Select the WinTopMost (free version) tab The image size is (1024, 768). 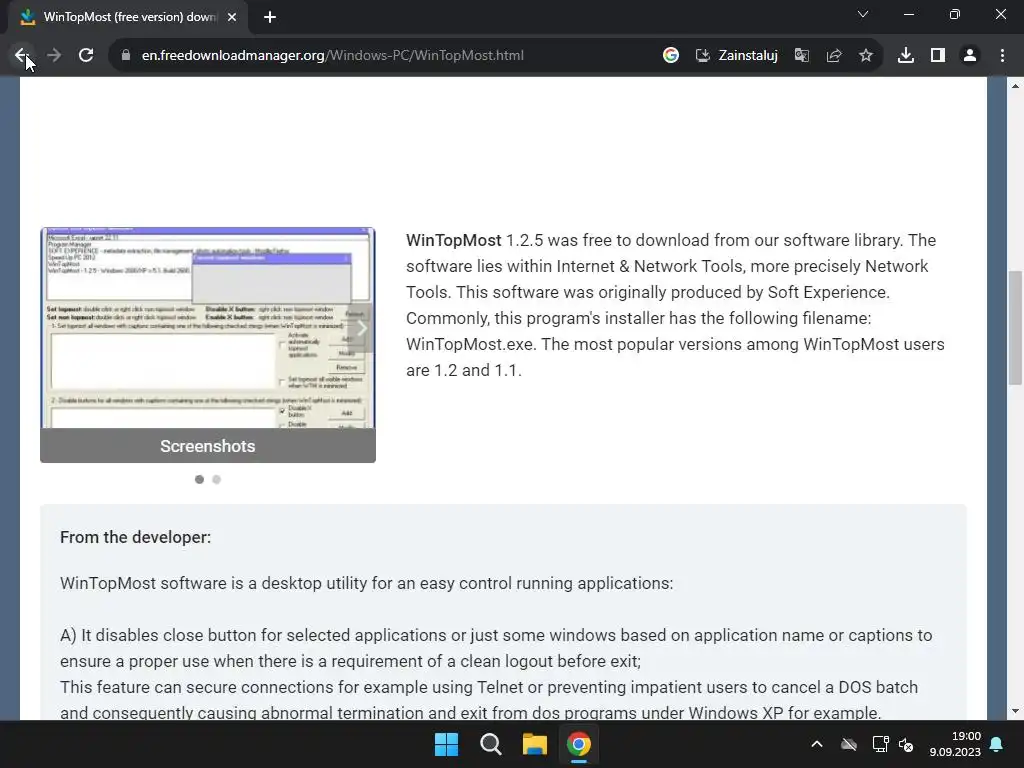[128, 17]
